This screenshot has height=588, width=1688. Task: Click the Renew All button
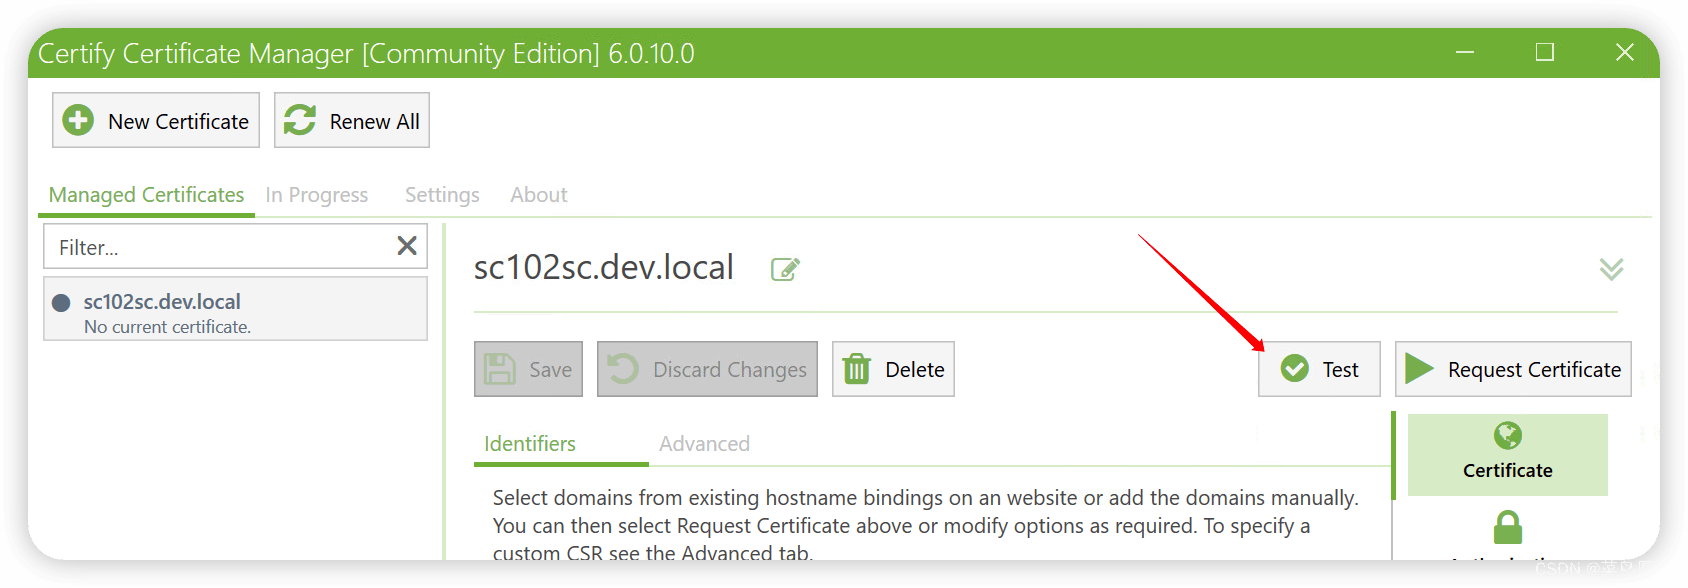(x=352, y=120)
